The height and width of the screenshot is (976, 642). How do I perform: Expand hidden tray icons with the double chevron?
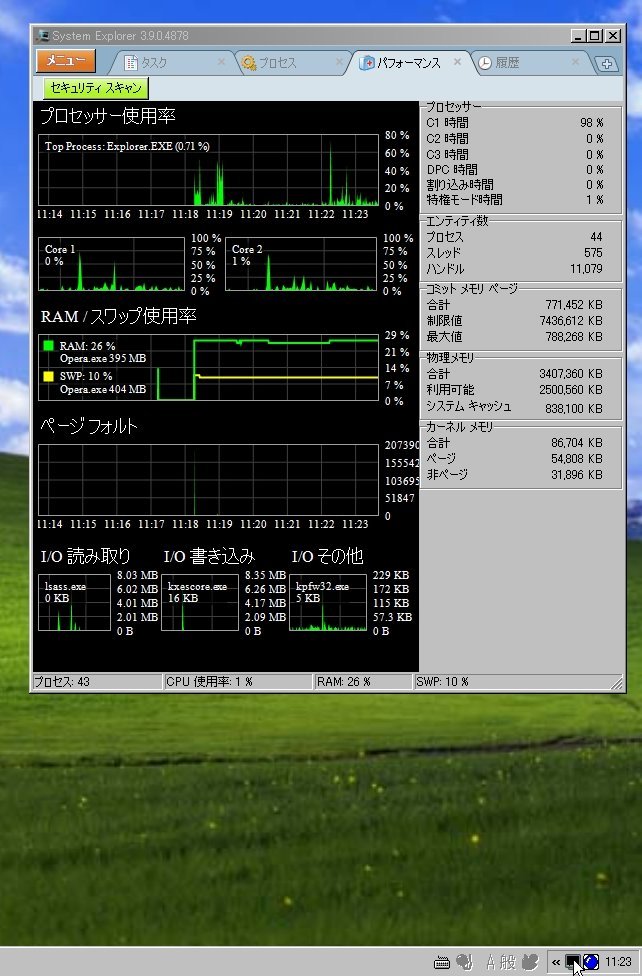click(555, 962)
